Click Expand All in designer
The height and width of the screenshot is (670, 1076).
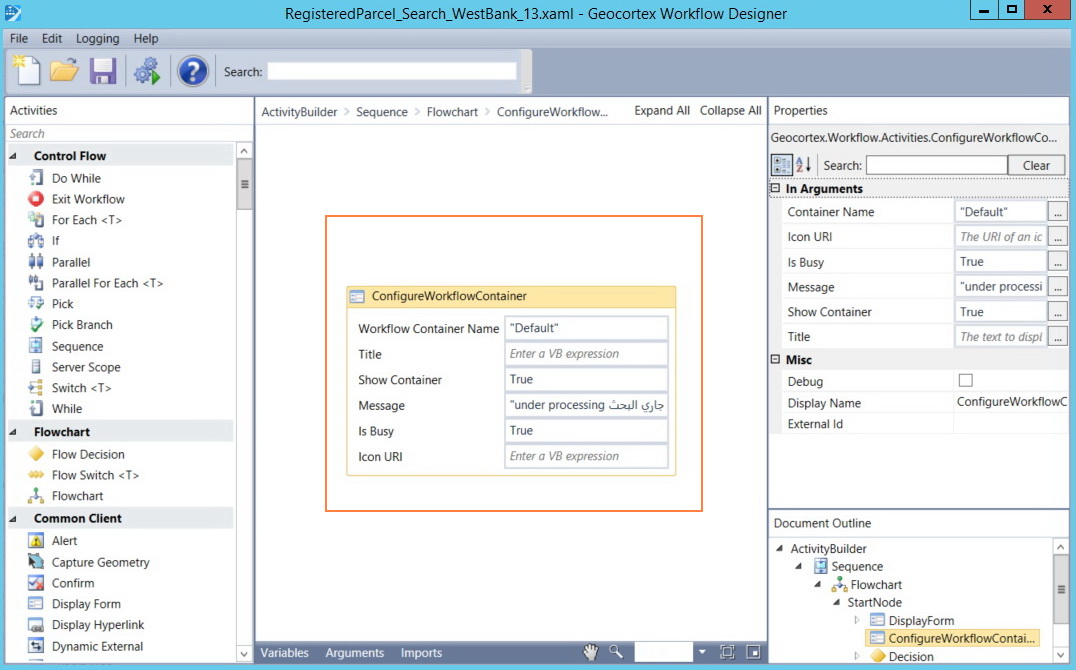(662, 111)
